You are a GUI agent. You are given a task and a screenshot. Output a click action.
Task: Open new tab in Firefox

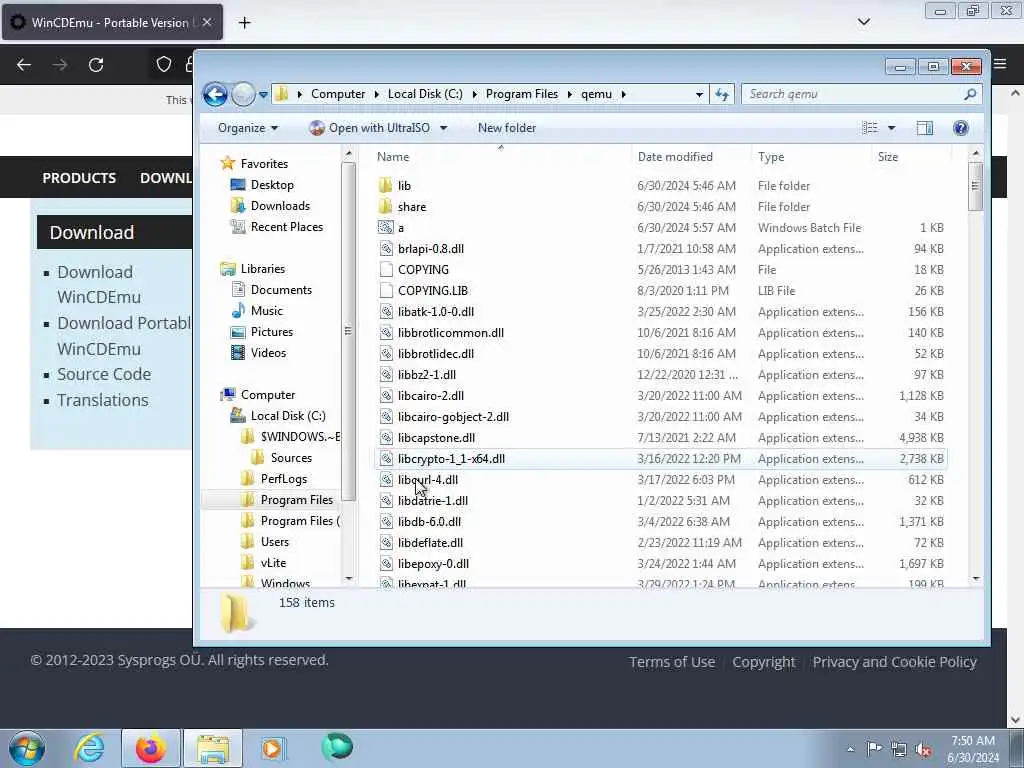[x=244, y=23]
